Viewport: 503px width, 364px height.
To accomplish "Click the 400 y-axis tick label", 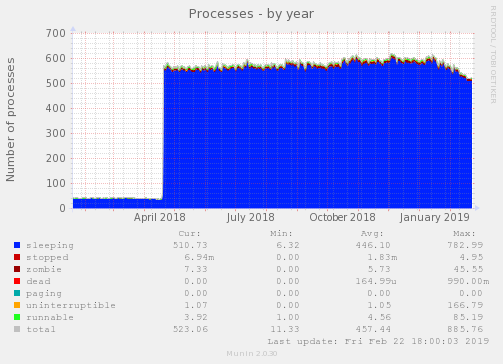I will click(x=56, y=108).
